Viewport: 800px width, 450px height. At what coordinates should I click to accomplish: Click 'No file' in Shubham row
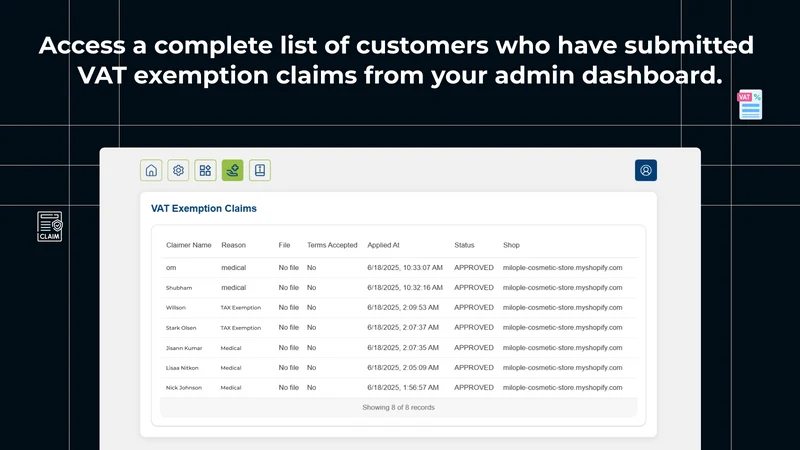(289, 288)
